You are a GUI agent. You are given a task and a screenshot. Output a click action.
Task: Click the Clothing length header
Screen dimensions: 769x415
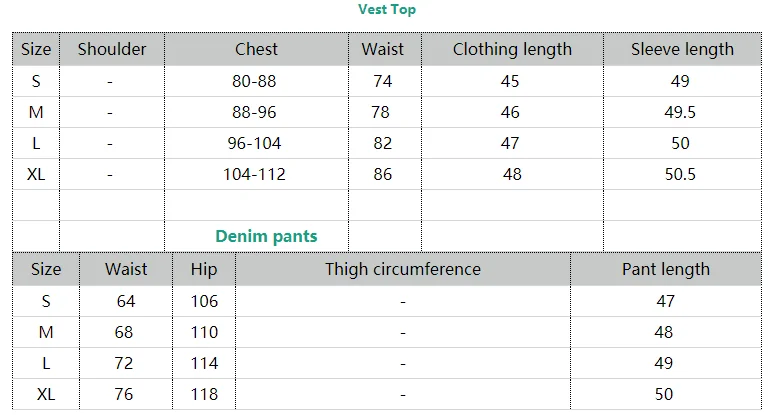coord(512,49)
